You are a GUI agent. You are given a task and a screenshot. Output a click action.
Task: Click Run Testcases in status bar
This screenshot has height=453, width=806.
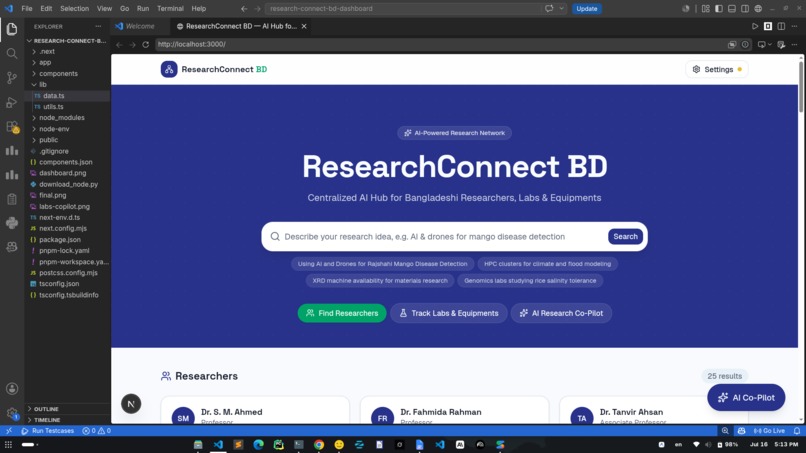click(x=48, y=431)
